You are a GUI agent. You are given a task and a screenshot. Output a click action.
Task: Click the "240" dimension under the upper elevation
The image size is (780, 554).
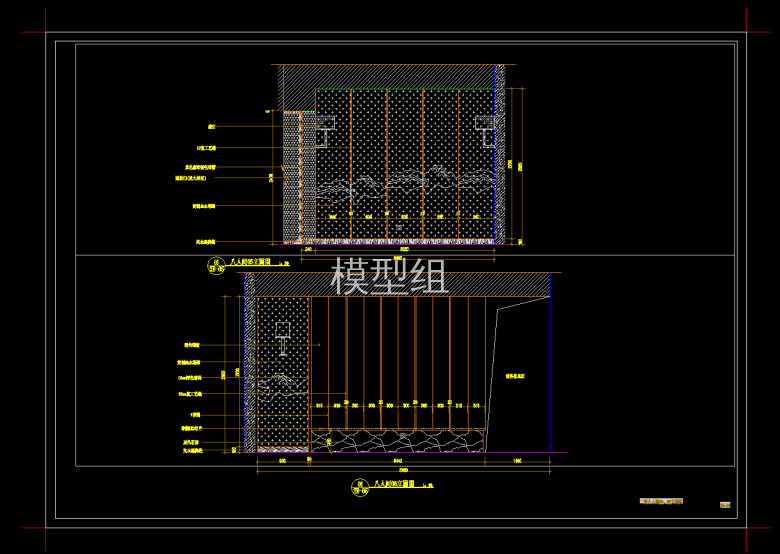click(x=308, y=249)
